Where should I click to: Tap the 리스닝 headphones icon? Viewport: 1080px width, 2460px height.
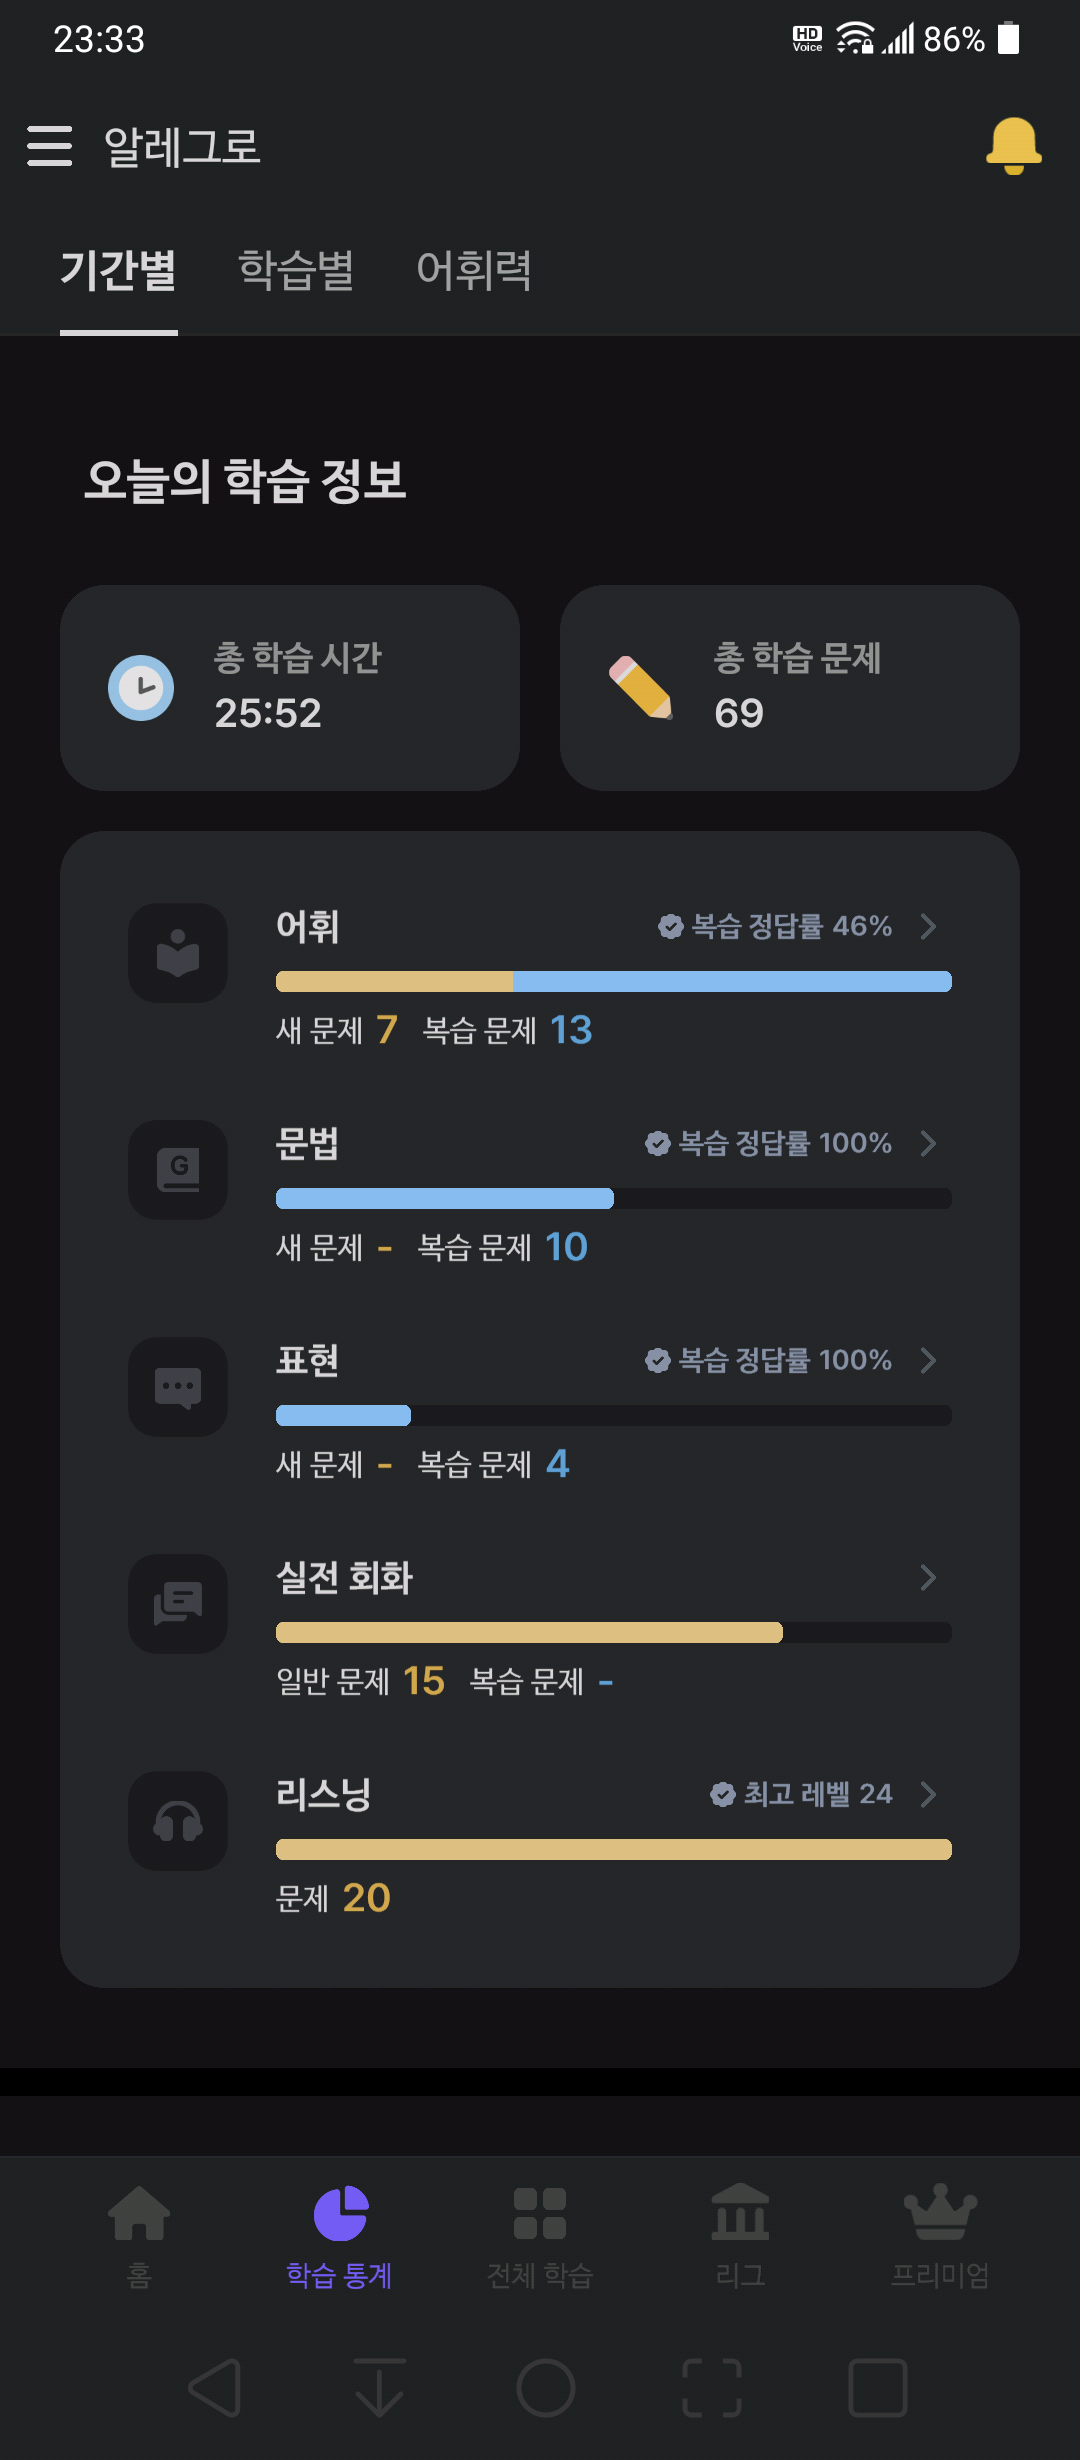(178, 1821)
